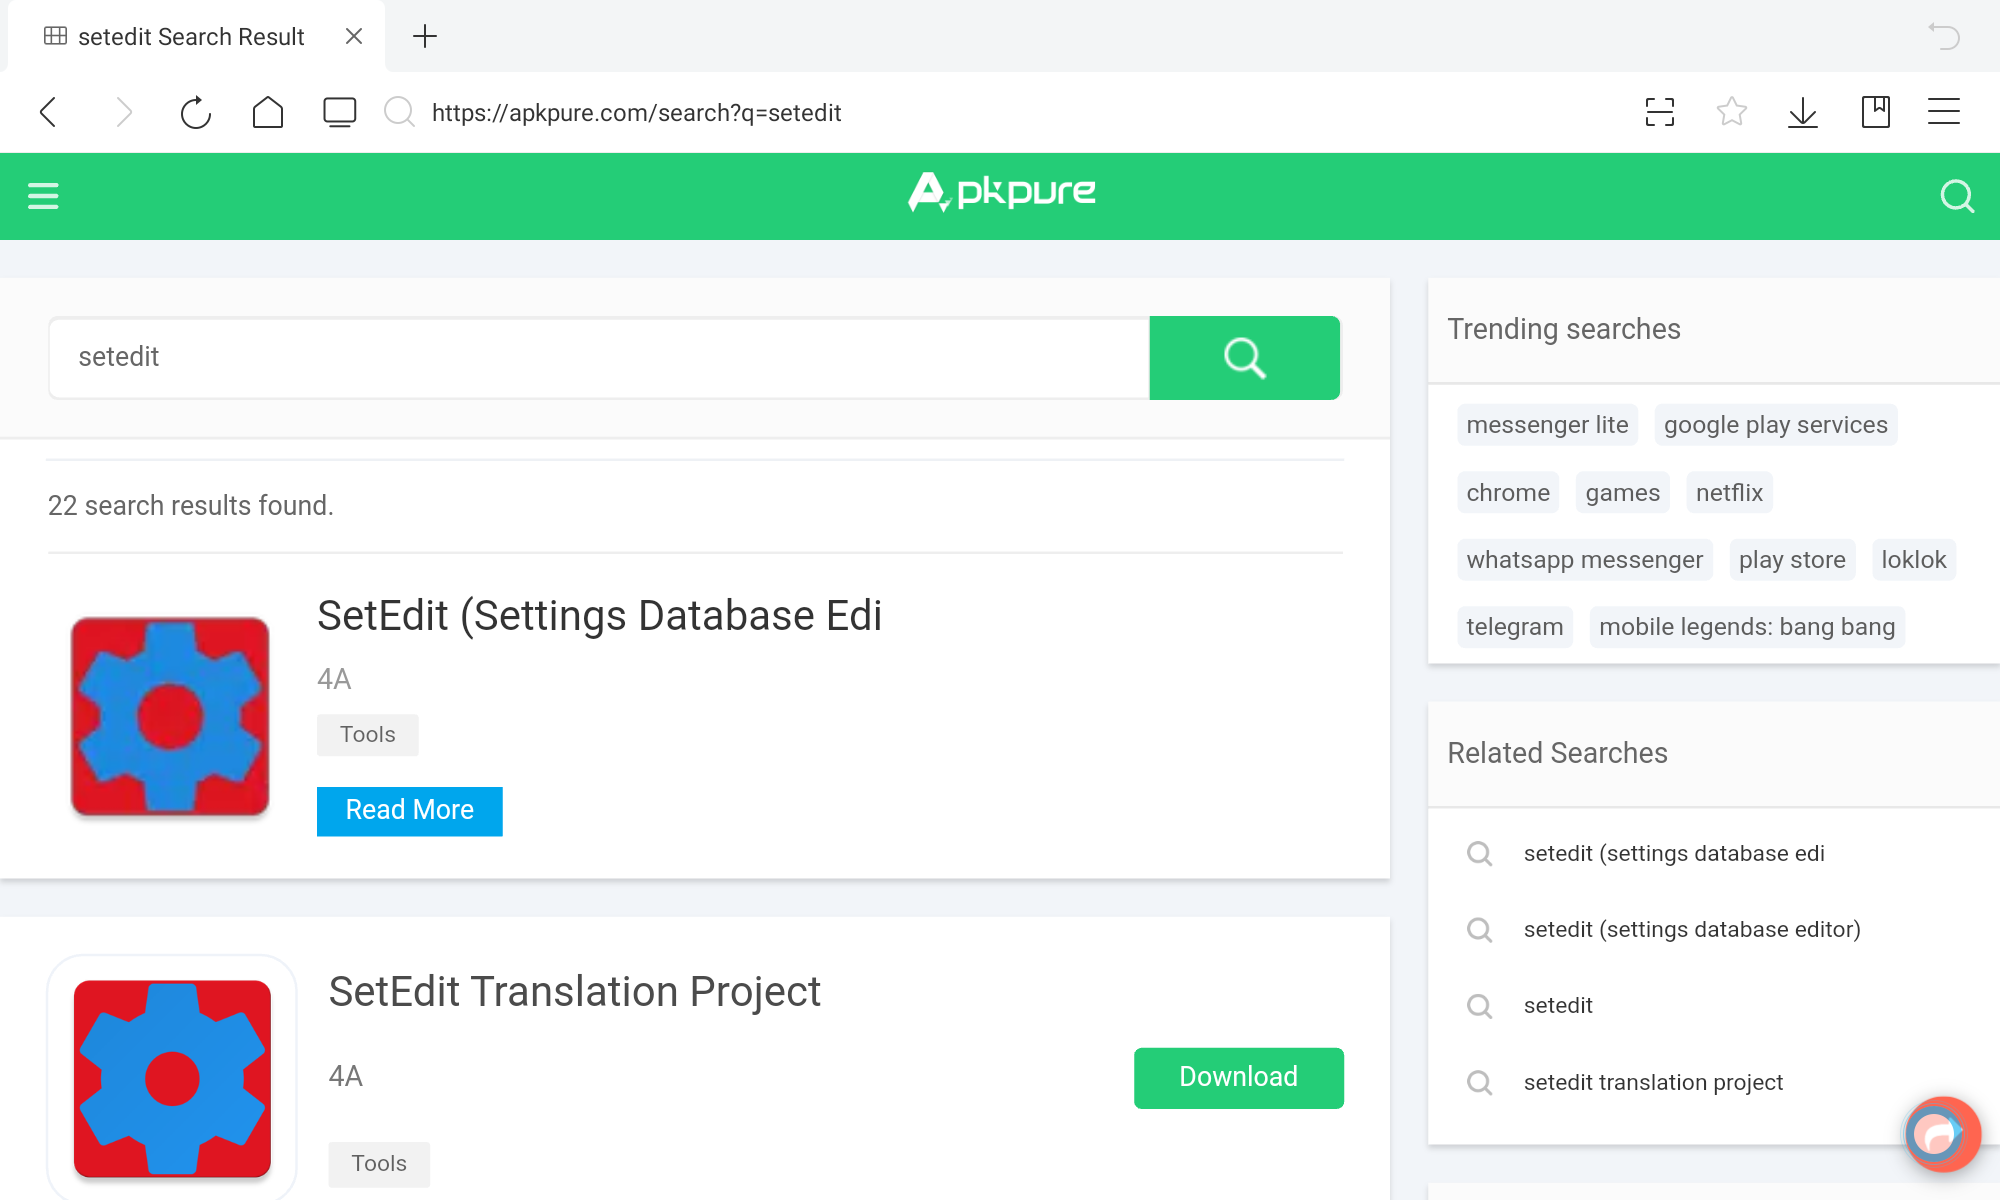Click the green search button on searchbar

click(x=1244, y=357)
